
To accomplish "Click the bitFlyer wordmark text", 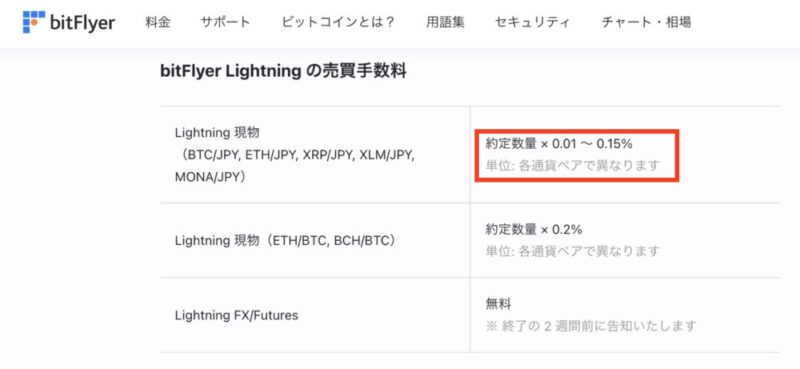I will (83, 23).
